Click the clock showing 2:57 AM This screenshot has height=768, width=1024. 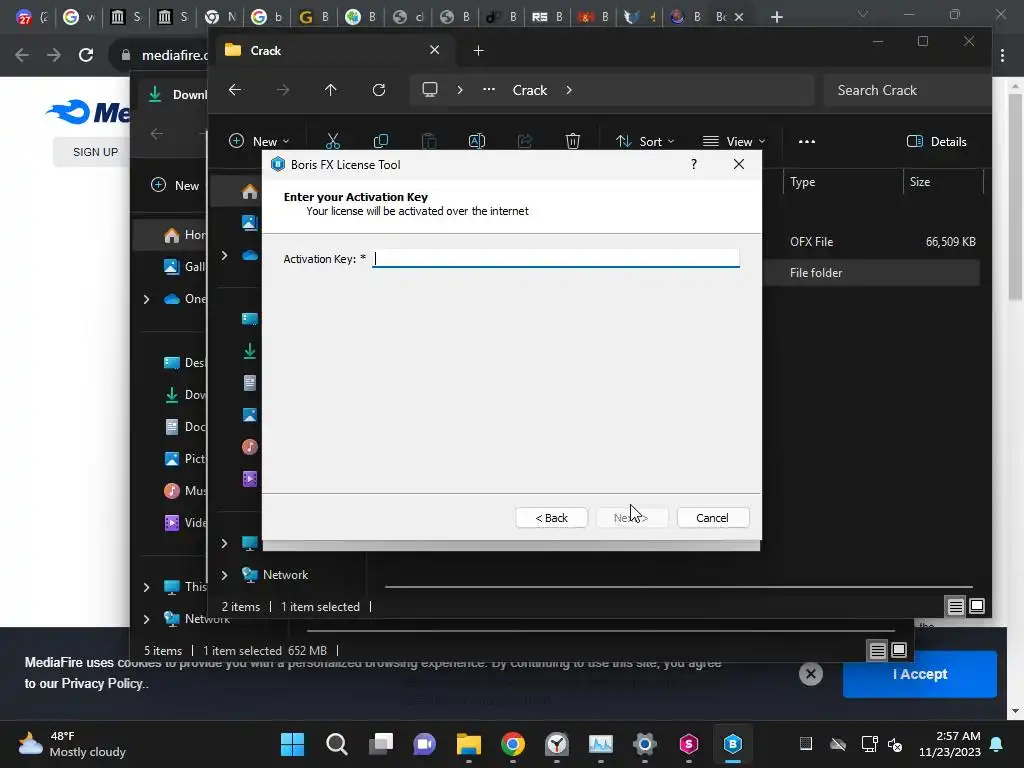(x=950, y=744)
